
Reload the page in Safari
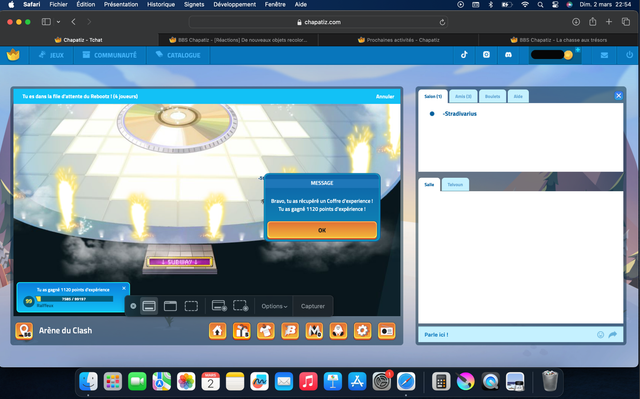442,22
